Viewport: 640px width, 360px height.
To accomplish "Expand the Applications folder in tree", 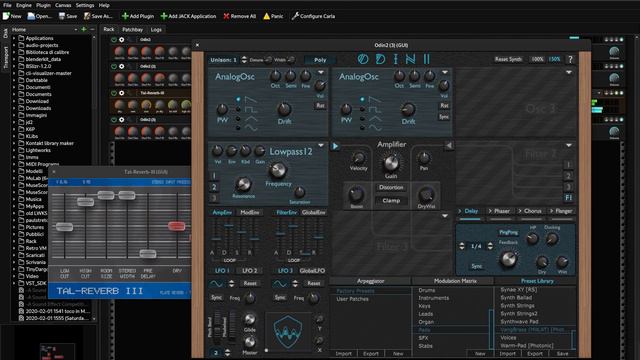I will point(14,38).
